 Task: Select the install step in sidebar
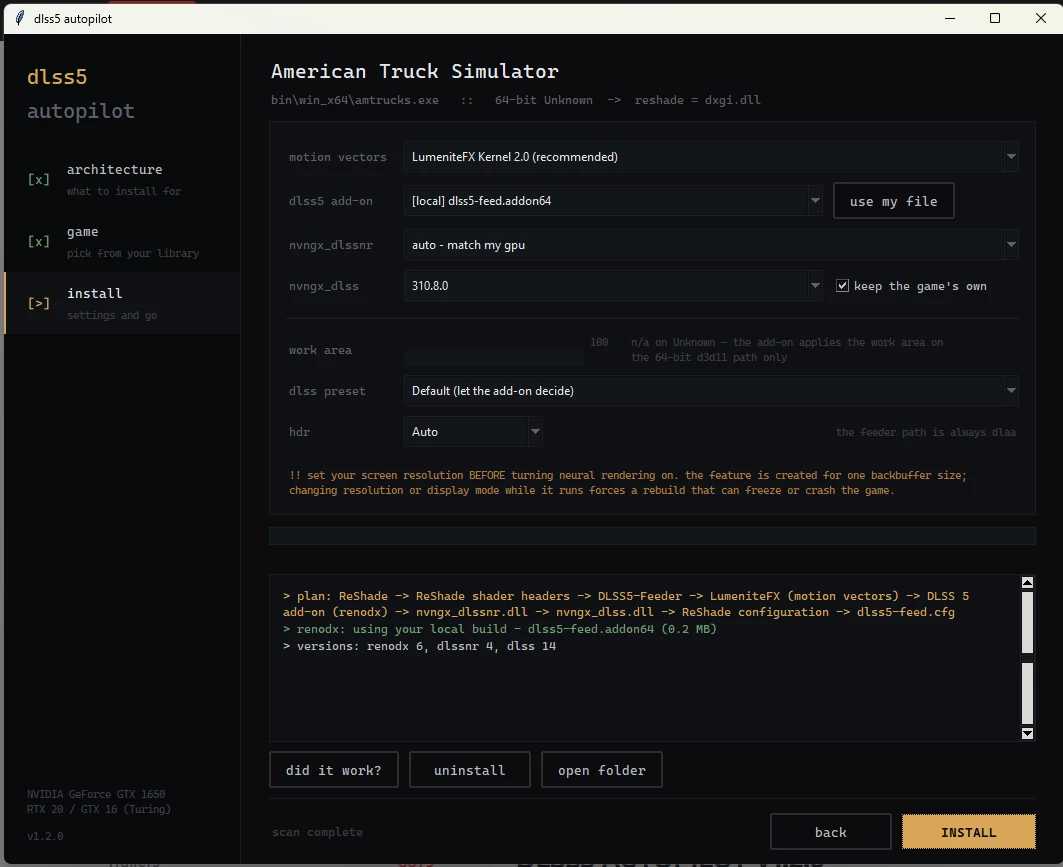tap(122, 303)
